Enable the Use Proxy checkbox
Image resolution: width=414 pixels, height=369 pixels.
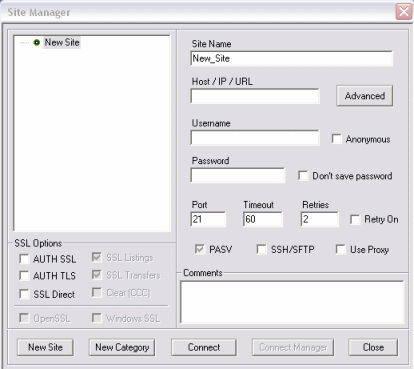tap(341, 249)
